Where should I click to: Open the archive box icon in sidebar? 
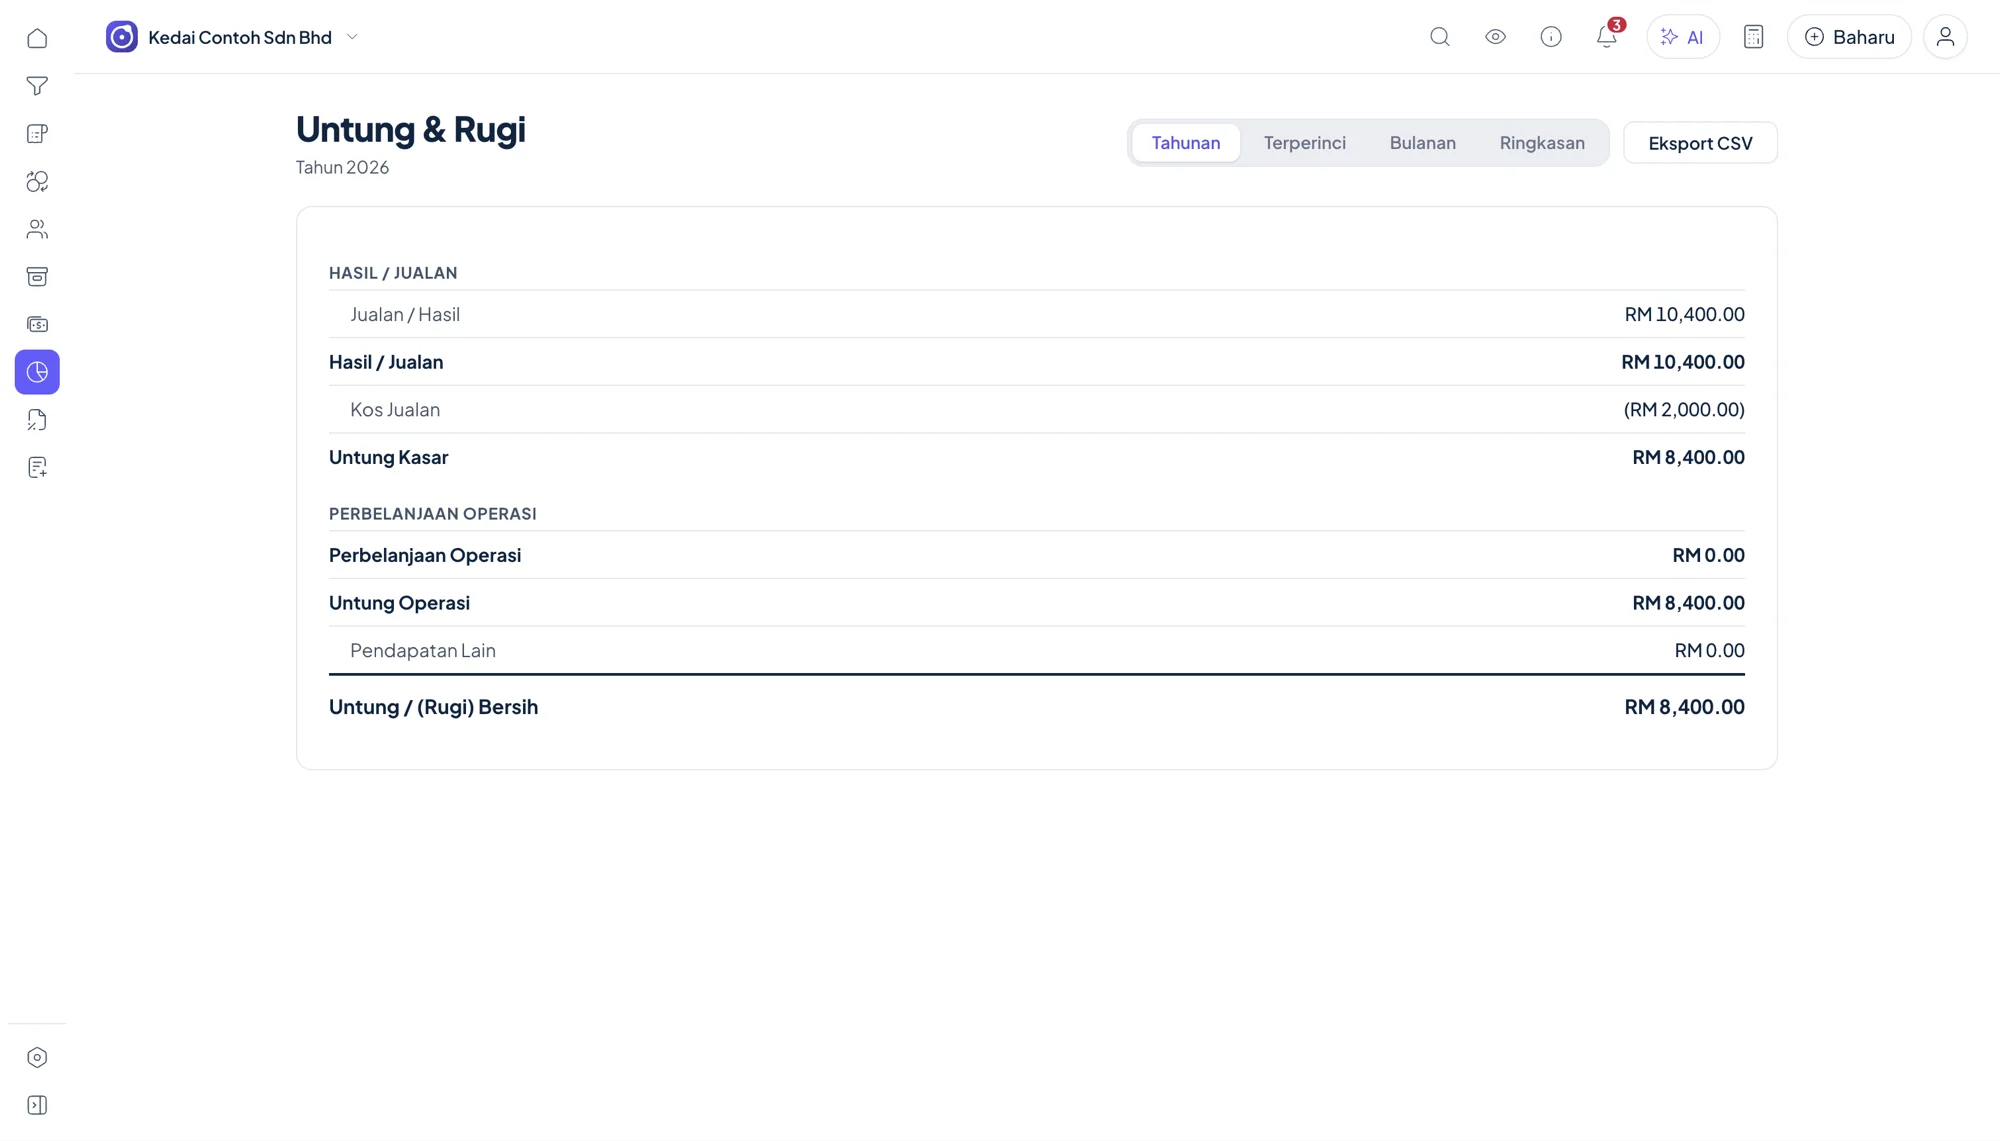pos(37,277)
